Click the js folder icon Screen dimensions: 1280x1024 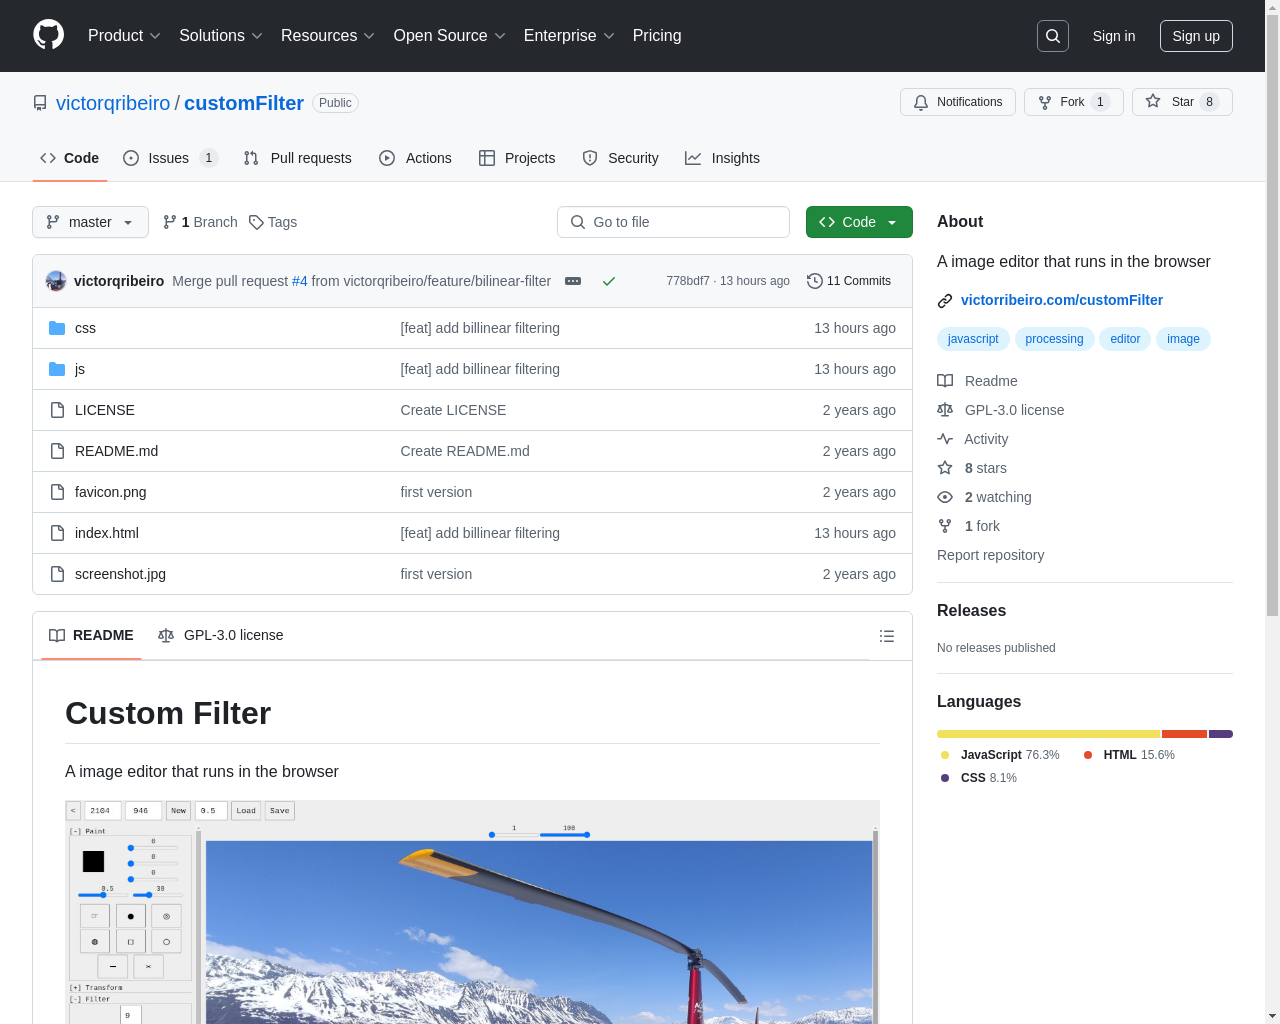57,369
